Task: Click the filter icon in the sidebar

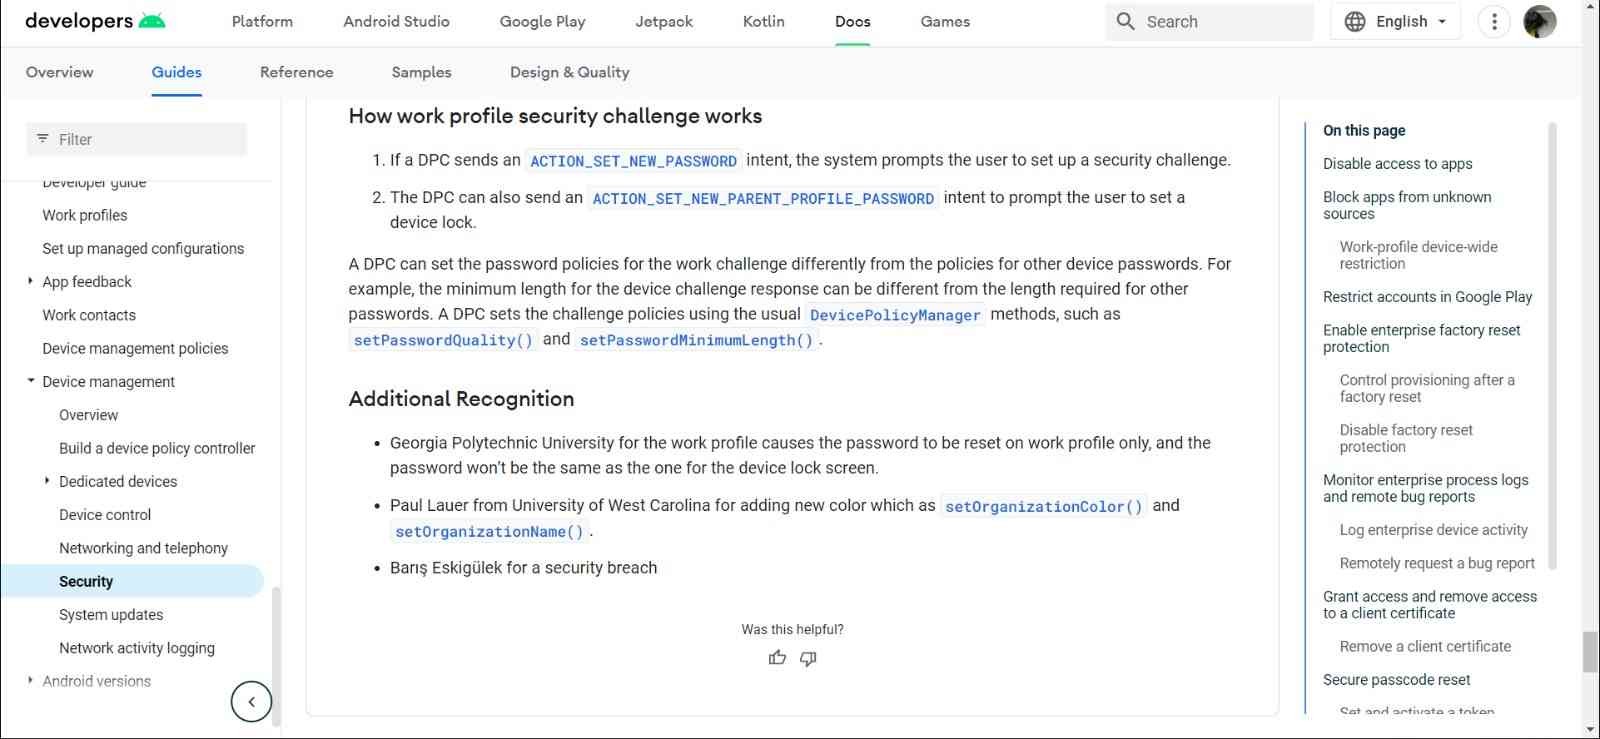Action: tap(40, 139)
